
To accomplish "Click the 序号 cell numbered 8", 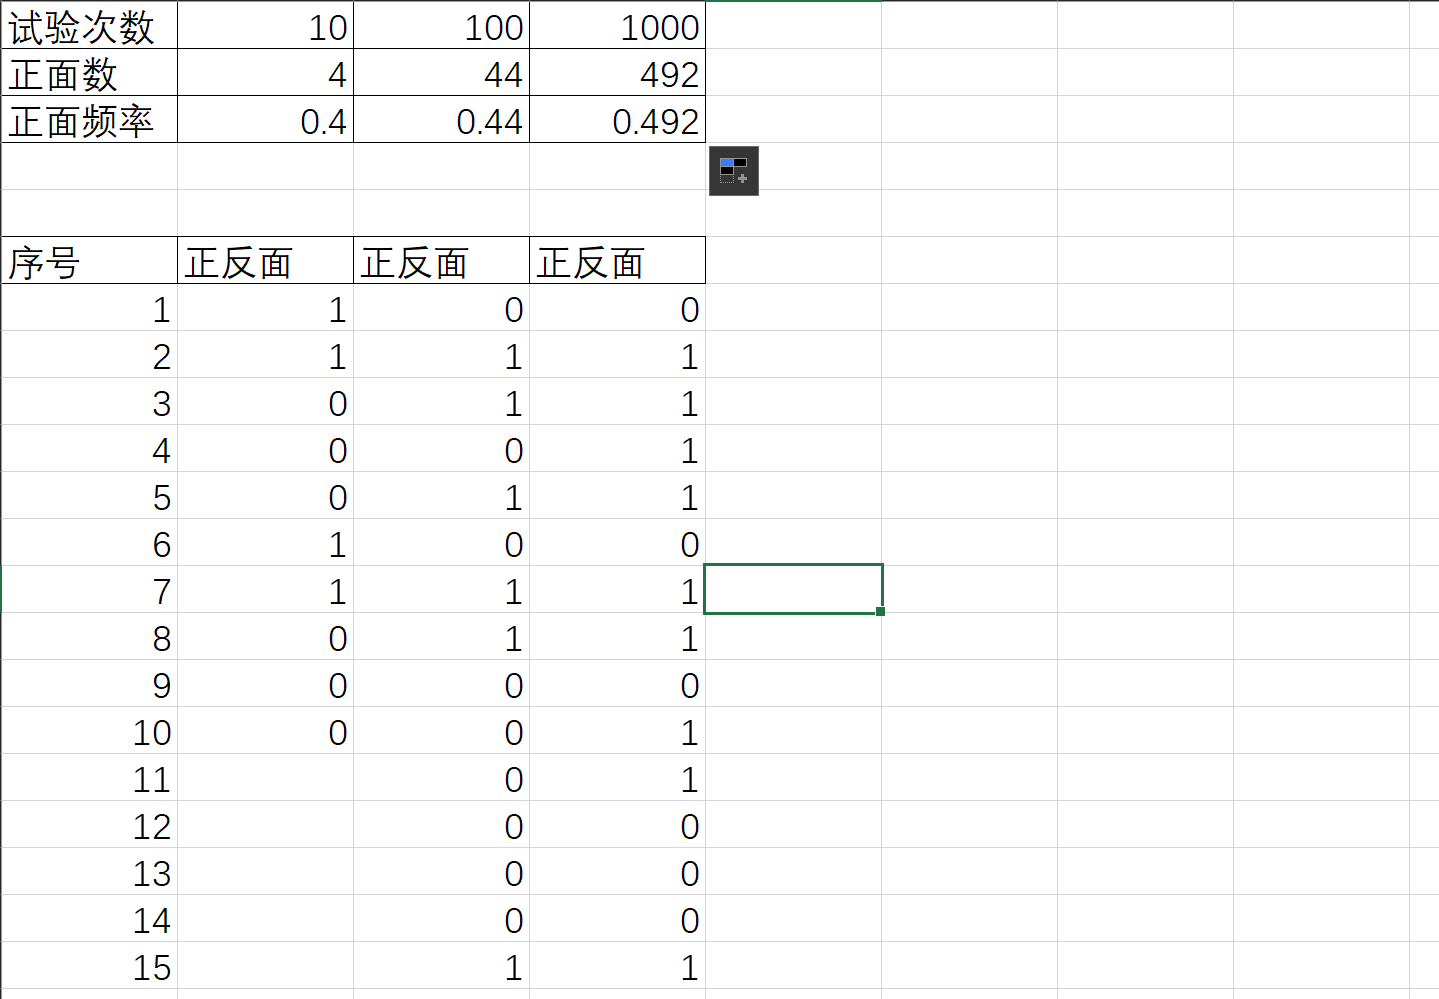I will (x=90, y=636).
